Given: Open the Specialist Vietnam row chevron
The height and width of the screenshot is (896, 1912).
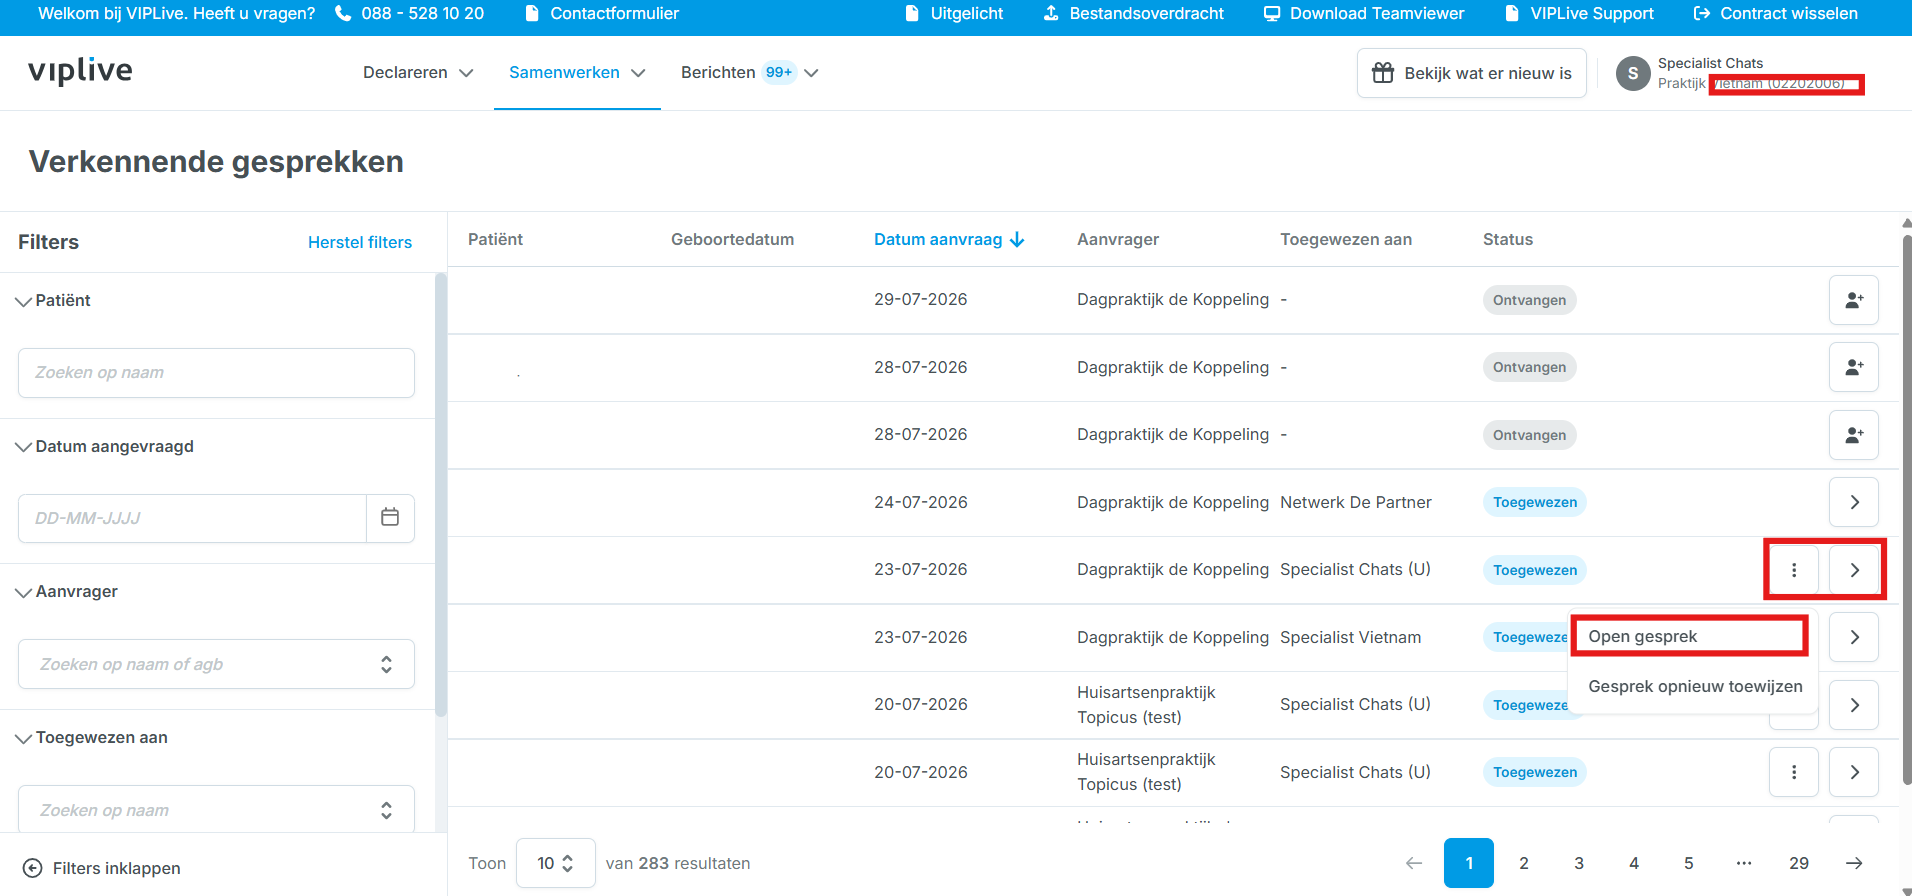Looking at the screenshot, I should 1853,637.
